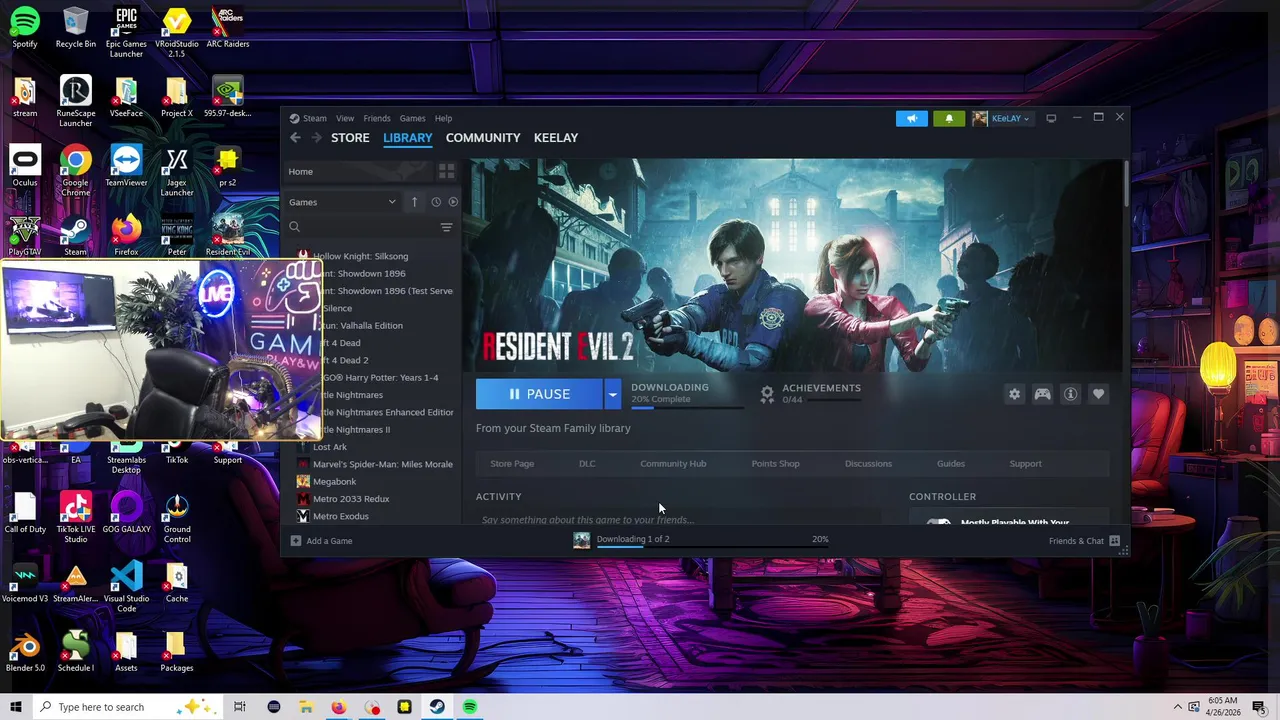
Task: Go to the COMMUNITY tab
Action: pyautogui.click(x=483, y=138)
